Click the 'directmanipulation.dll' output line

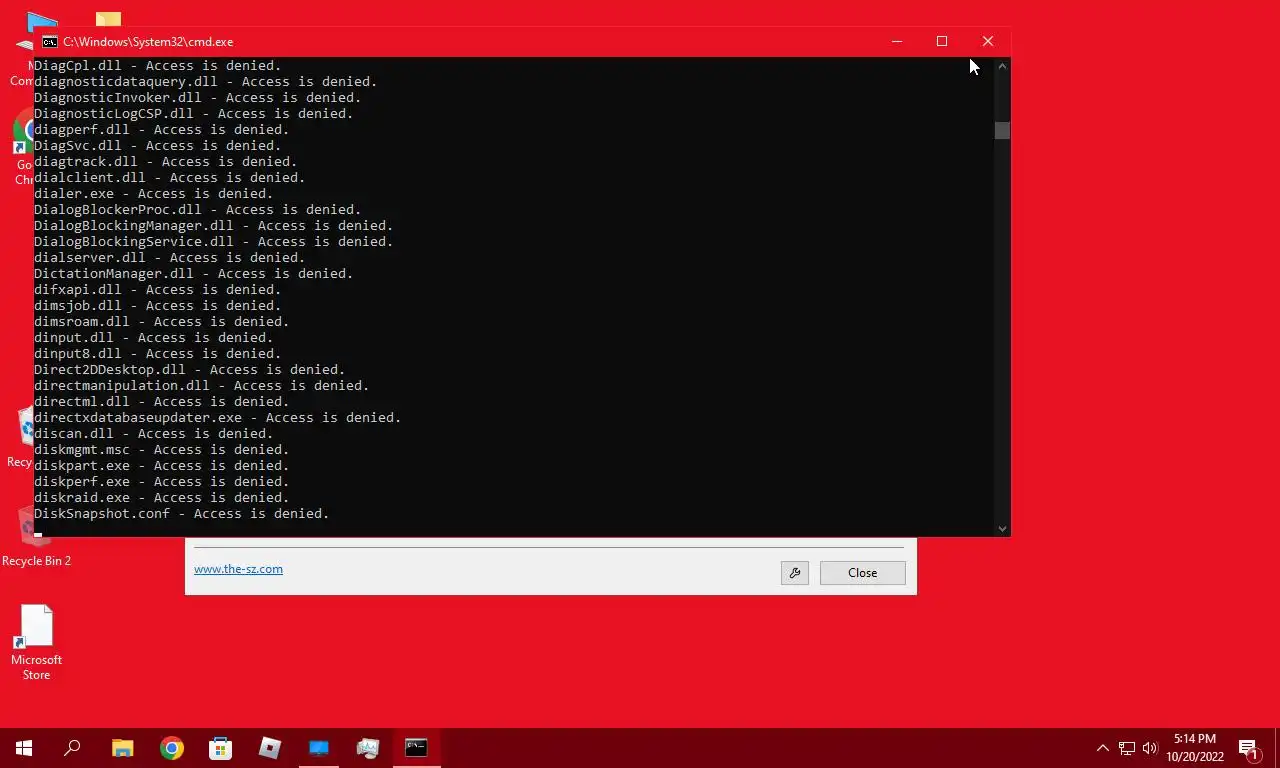tap(202, 386)
